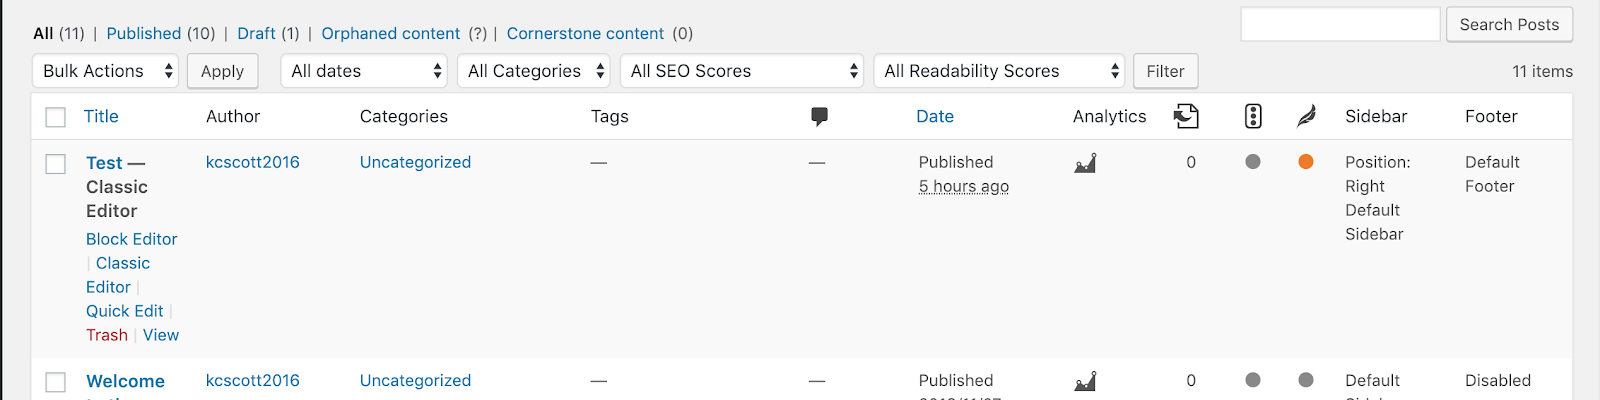Open the Bulk Actions dropdown
1600x400 pixels.
[x=106, y=71]
